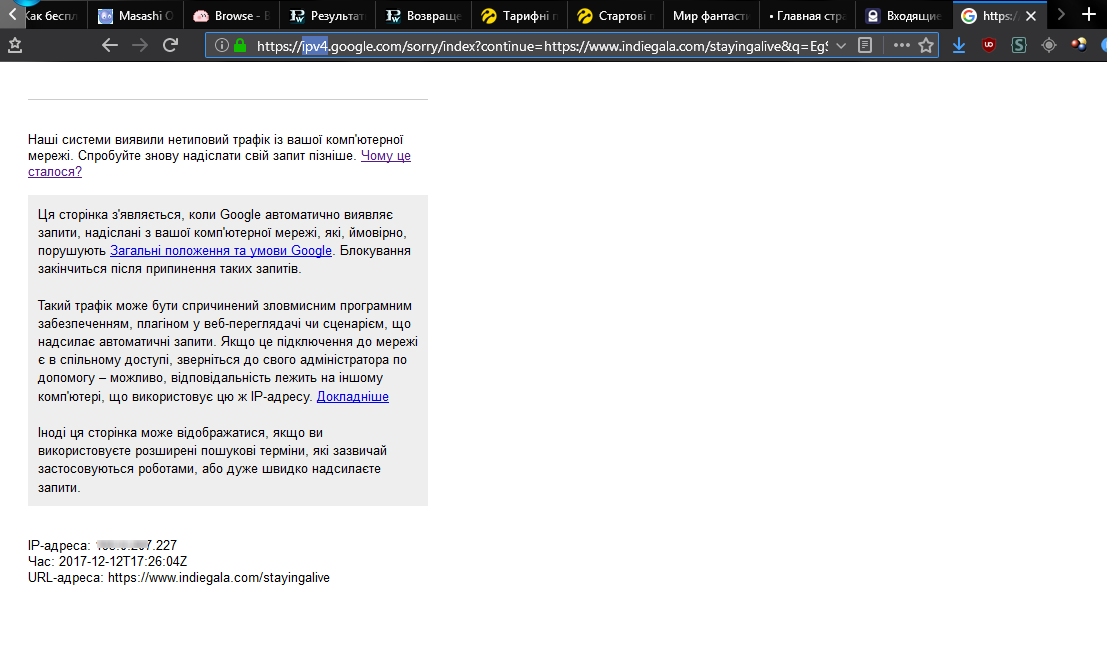
Task: Go back to the previous page
Action: [x=110, y=45]
